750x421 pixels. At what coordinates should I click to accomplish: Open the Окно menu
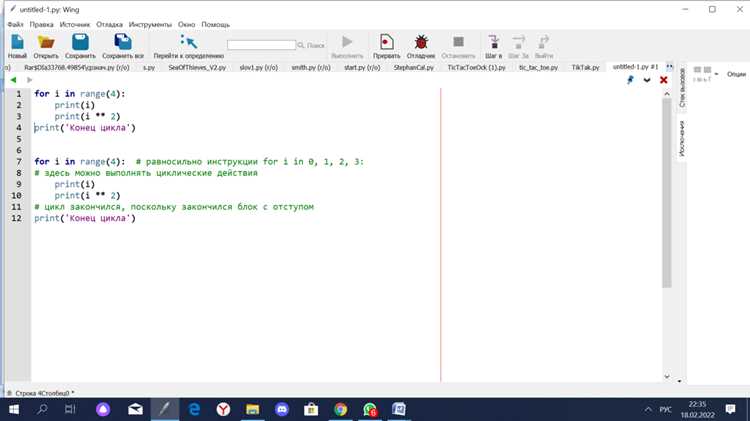pyautogui.click(x=187, y=24)
